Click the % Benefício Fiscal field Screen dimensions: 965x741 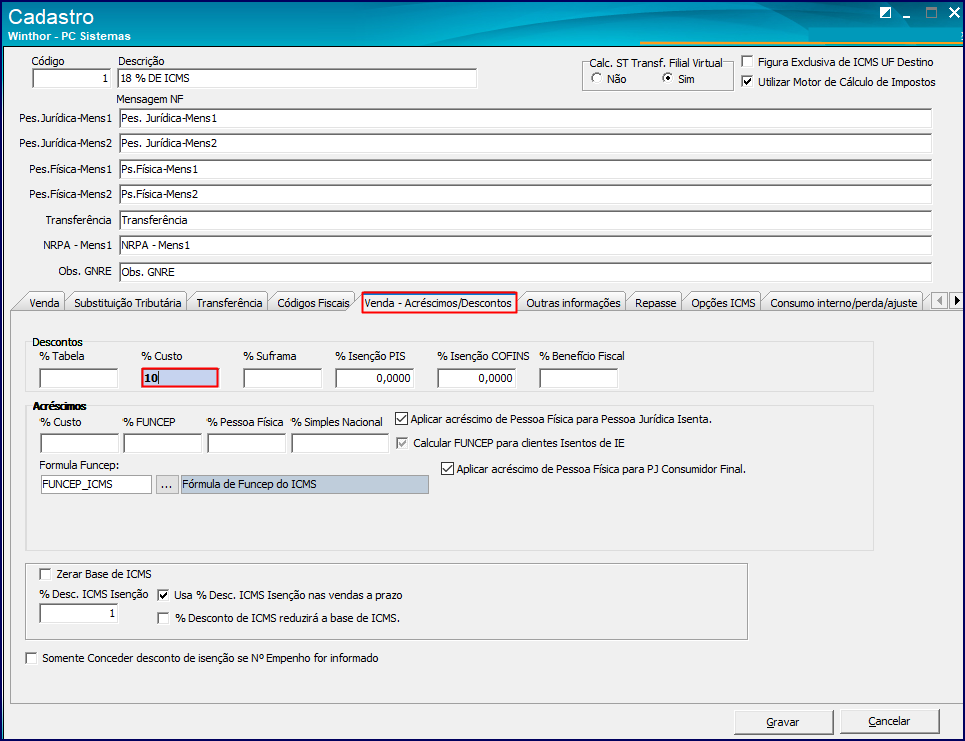579,378
